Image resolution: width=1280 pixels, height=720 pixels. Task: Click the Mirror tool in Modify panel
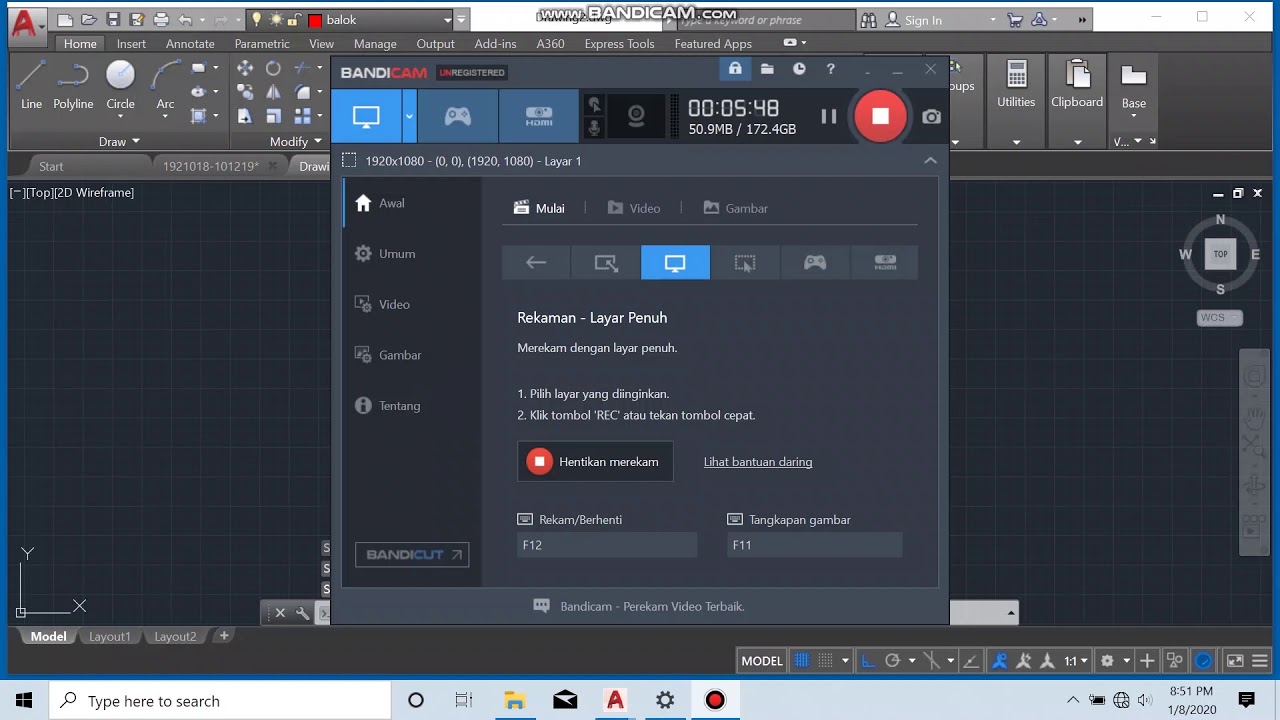[x=273, y=92]
